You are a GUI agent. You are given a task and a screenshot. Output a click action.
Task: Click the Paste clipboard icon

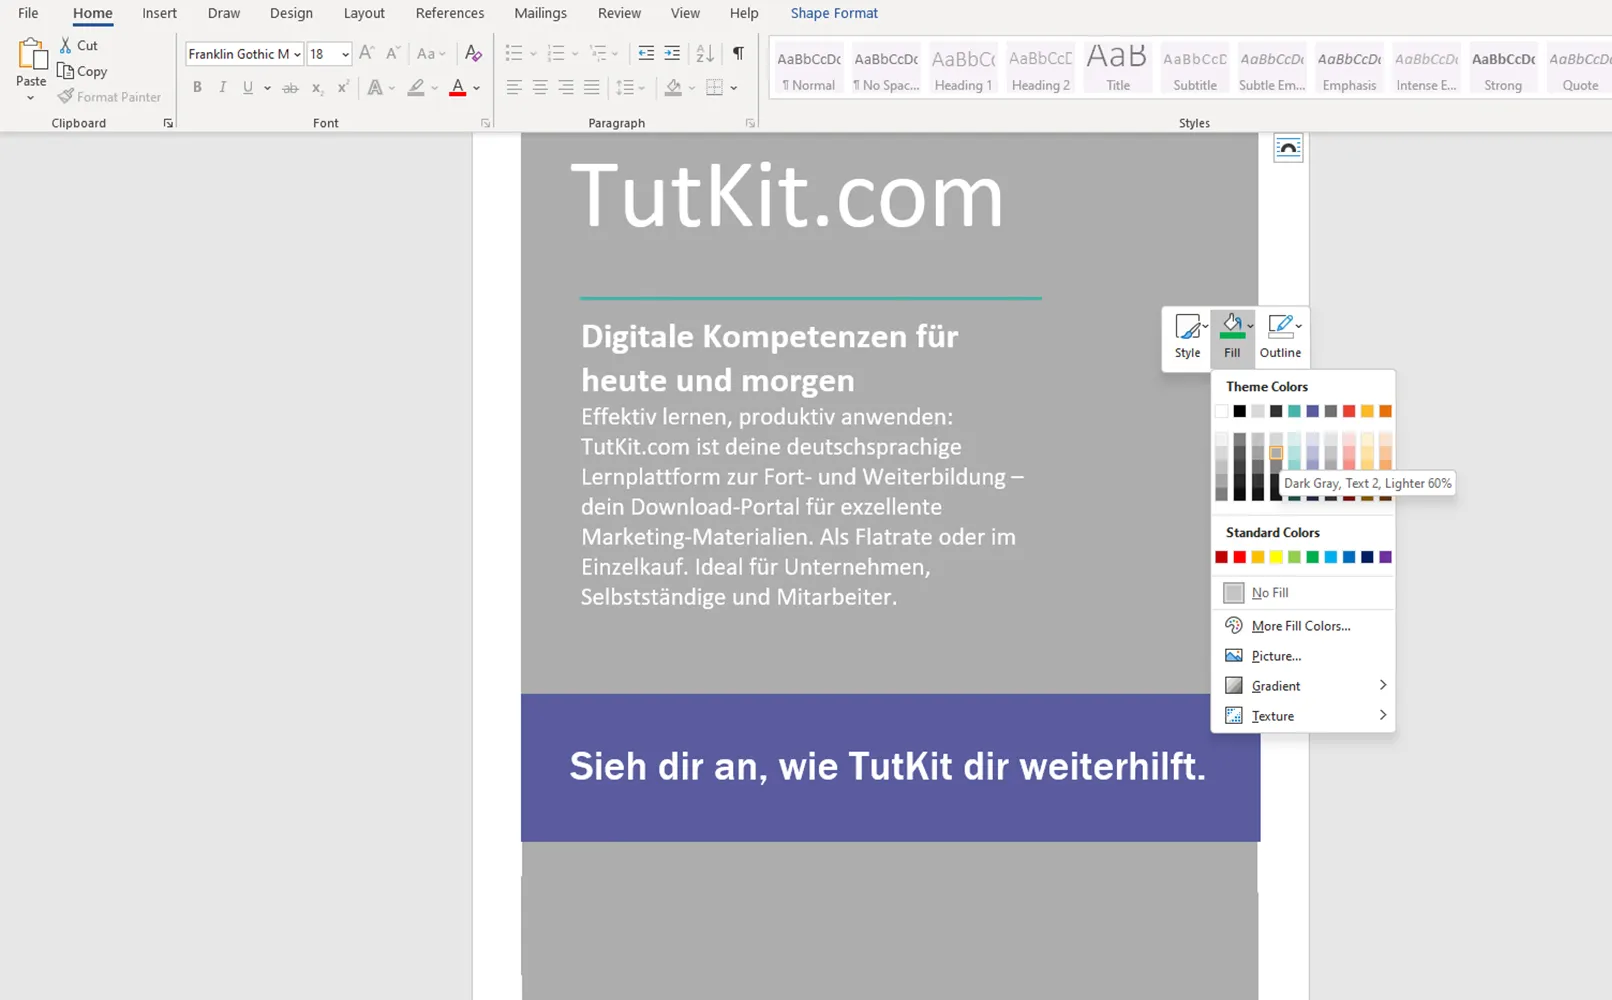(x=31, y=55)
